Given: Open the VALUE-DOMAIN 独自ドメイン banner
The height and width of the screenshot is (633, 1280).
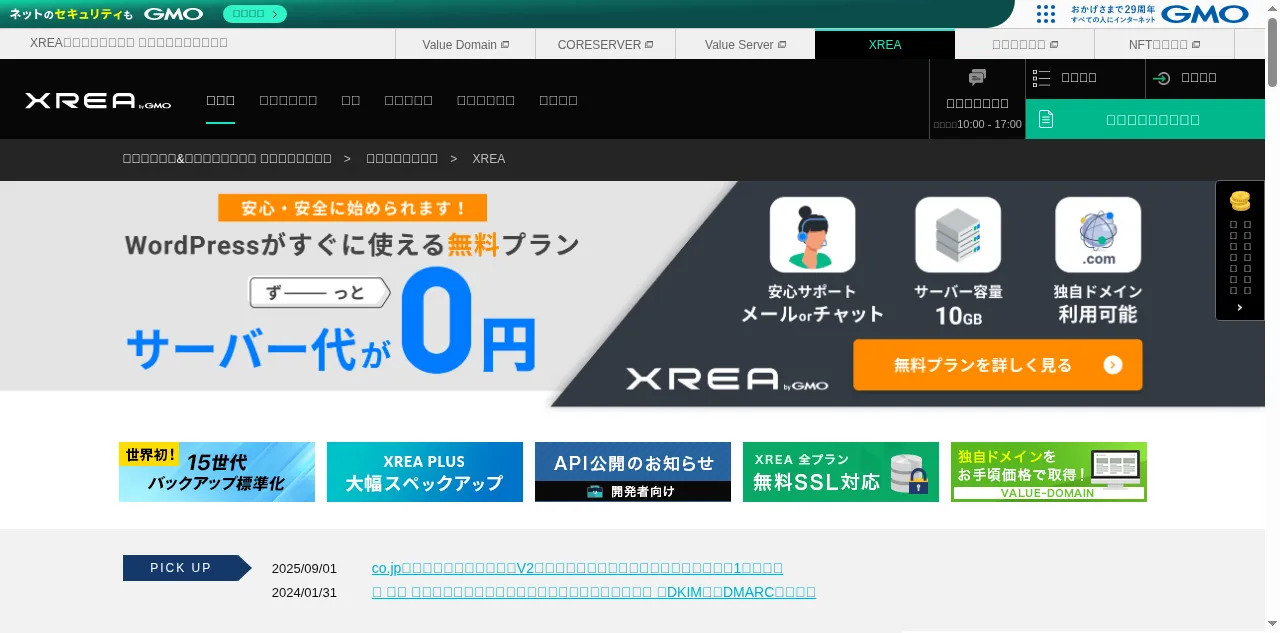Looking at the screenshot, I should click(1049, 472).
